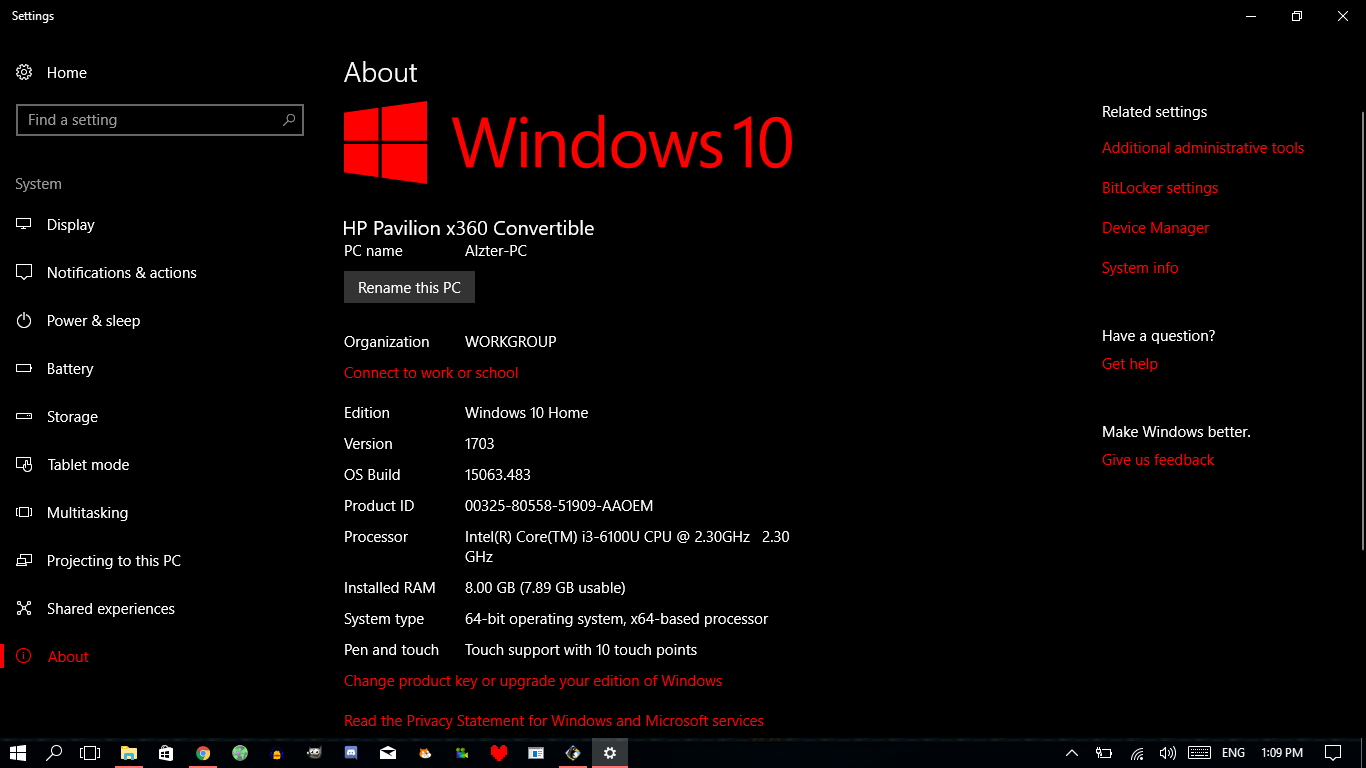Open File Explorer from taskbar
This screenshot has width=1366, height=768.
coord(129,753)
